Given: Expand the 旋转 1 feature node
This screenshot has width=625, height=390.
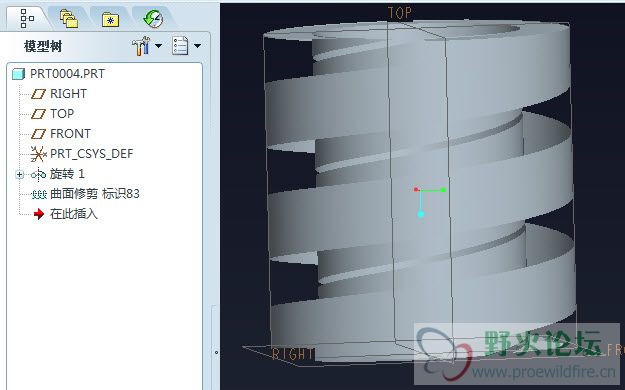Looking at the screenshot, I should 19,174.
